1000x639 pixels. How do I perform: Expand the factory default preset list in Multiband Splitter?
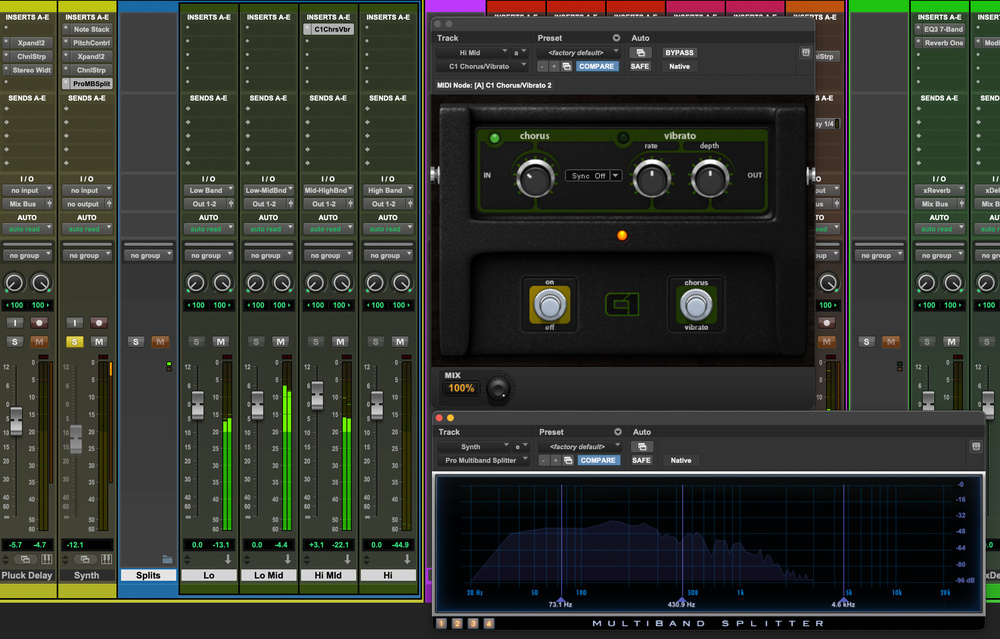[x=579, y=447]
